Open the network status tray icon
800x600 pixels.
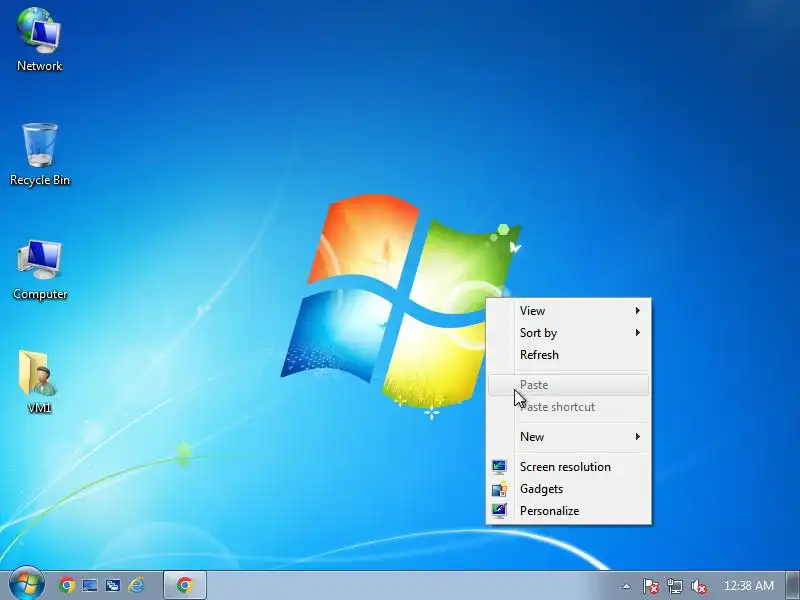click(x=674, y=586)
